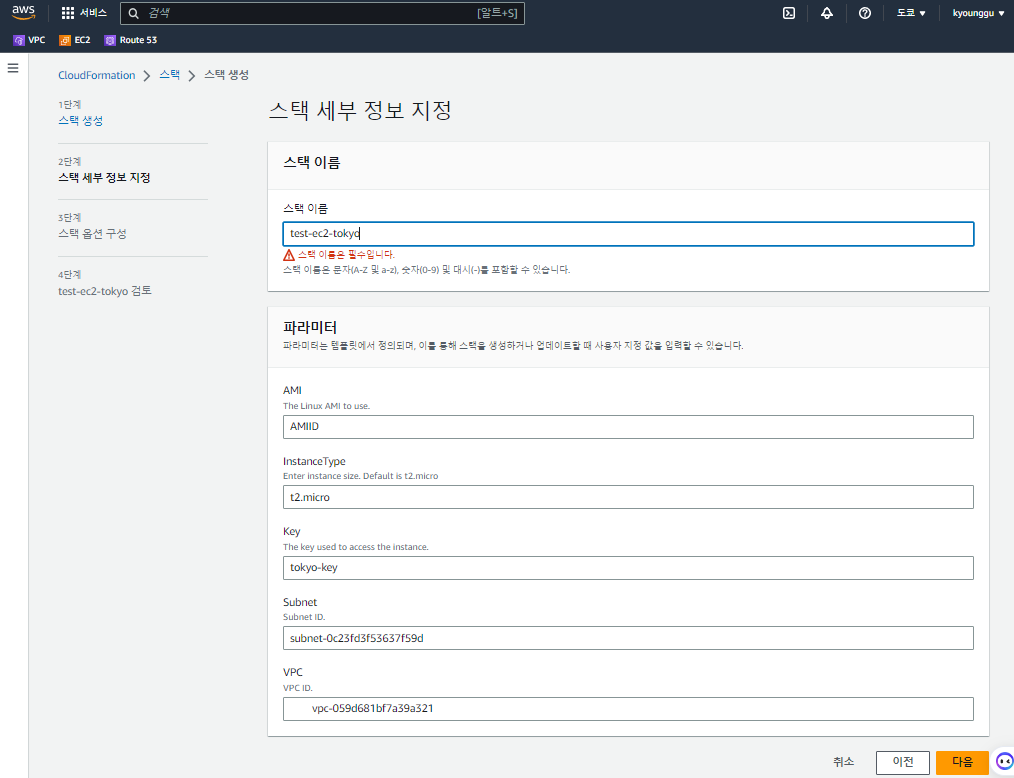Image resolution: width=1014 pixels, height=778 pixels.
Task: Open the Tokyo region dropdown
Action: pos(911,13)
